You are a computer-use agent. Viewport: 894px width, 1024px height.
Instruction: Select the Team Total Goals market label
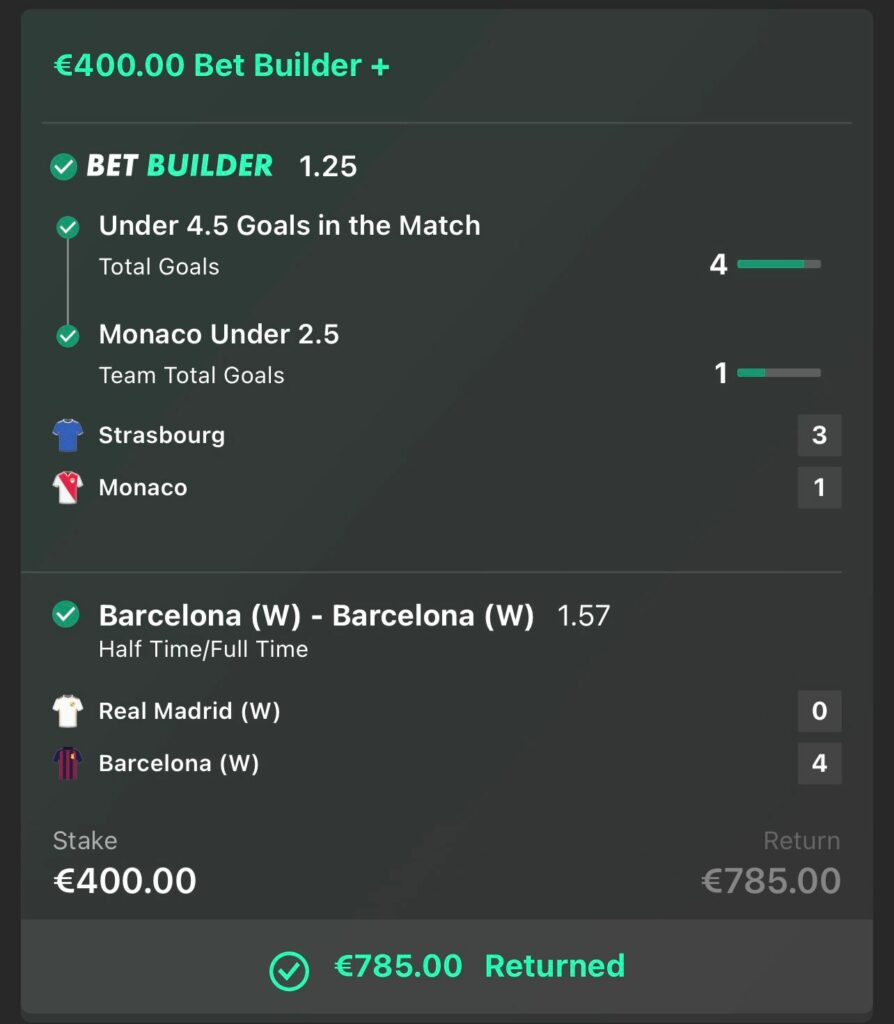click(x=190, y=376)
